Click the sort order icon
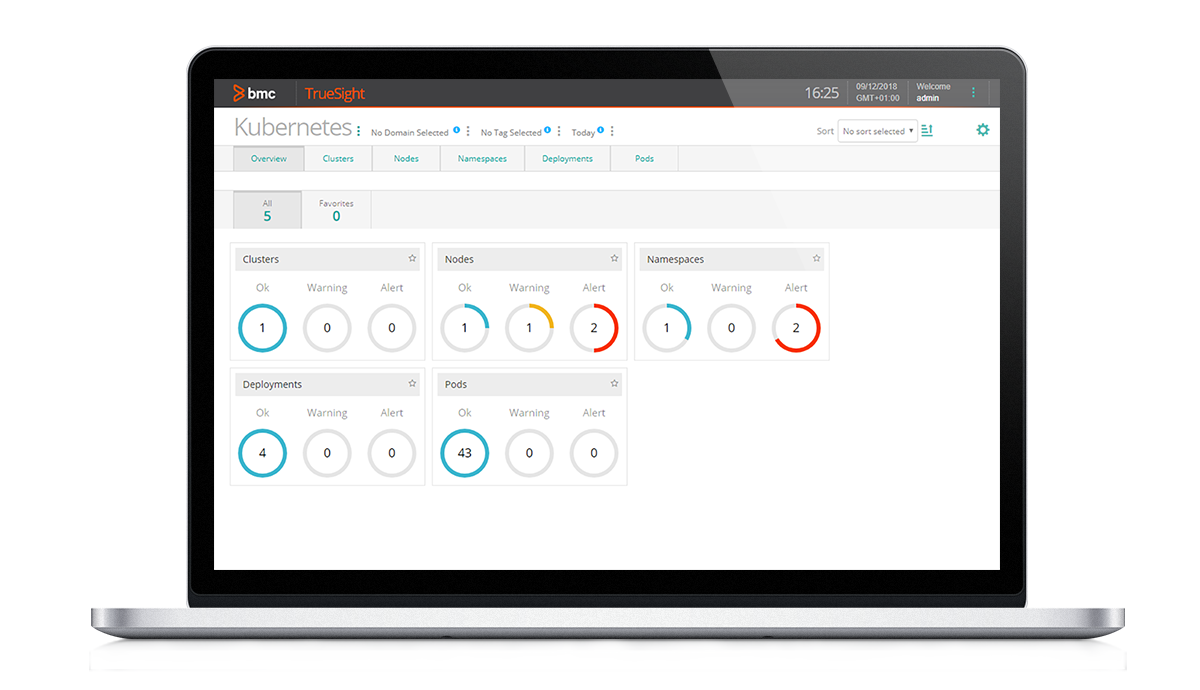This screenshot has width=1200, height=690. pos(927,130)
